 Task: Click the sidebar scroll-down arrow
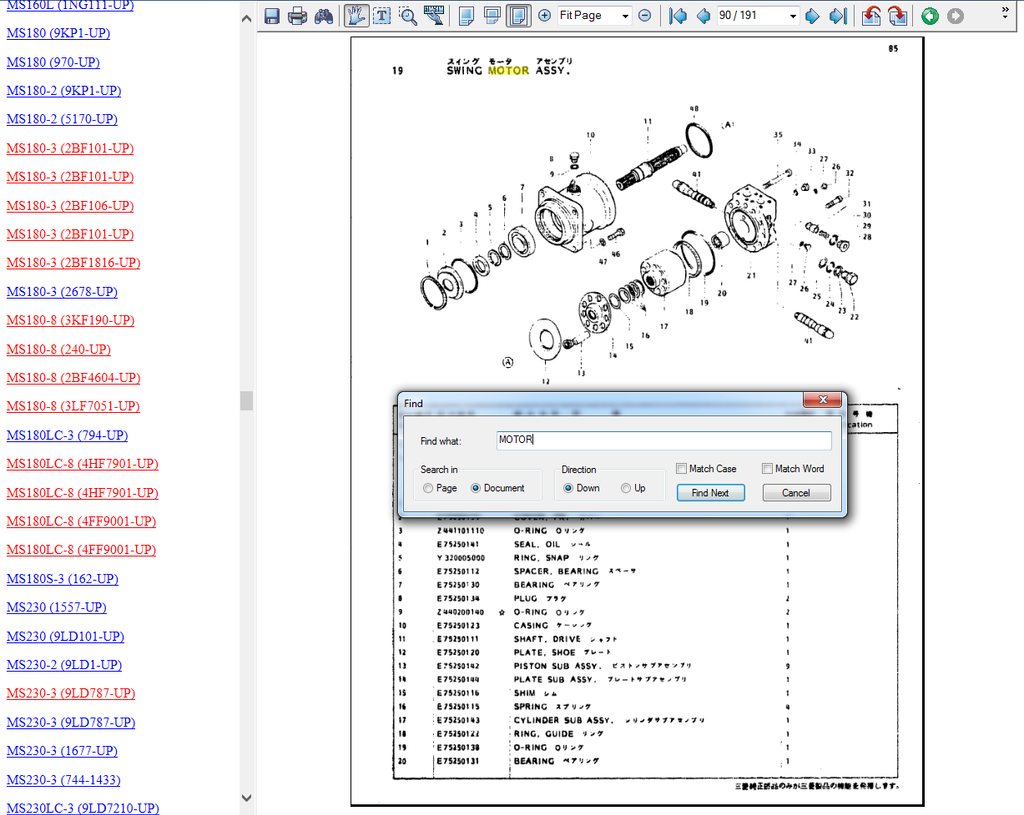tap(247, 798)
